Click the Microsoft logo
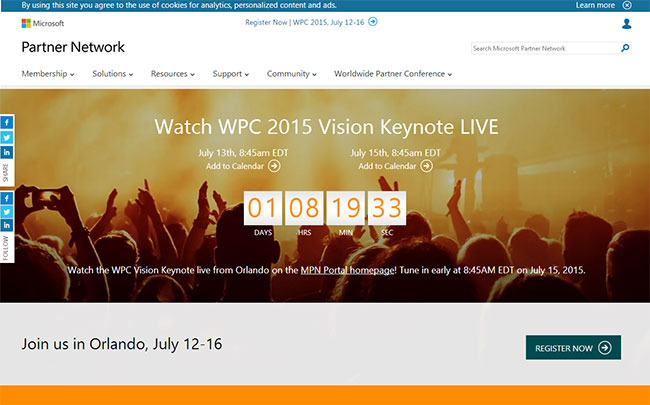 [41, 22]
